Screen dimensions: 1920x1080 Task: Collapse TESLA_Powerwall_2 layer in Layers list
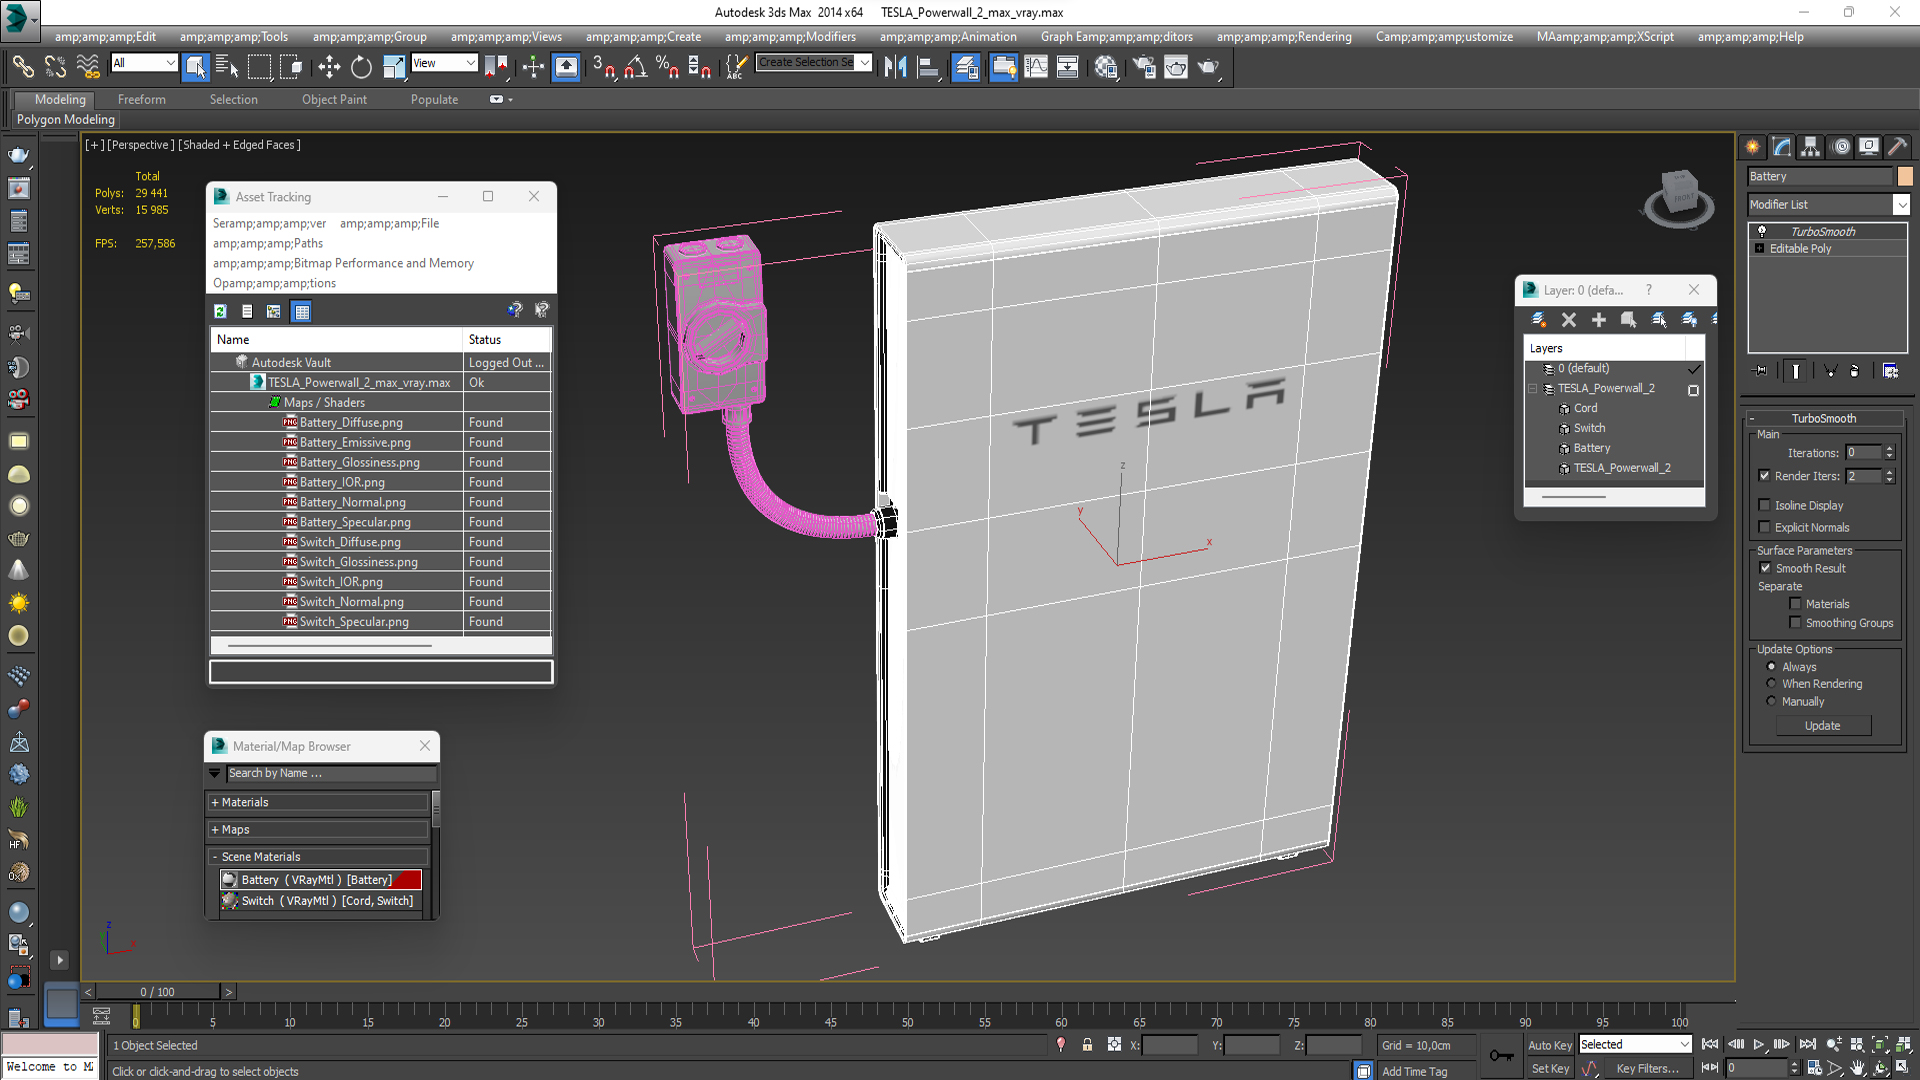click(x=1533, y=389)
